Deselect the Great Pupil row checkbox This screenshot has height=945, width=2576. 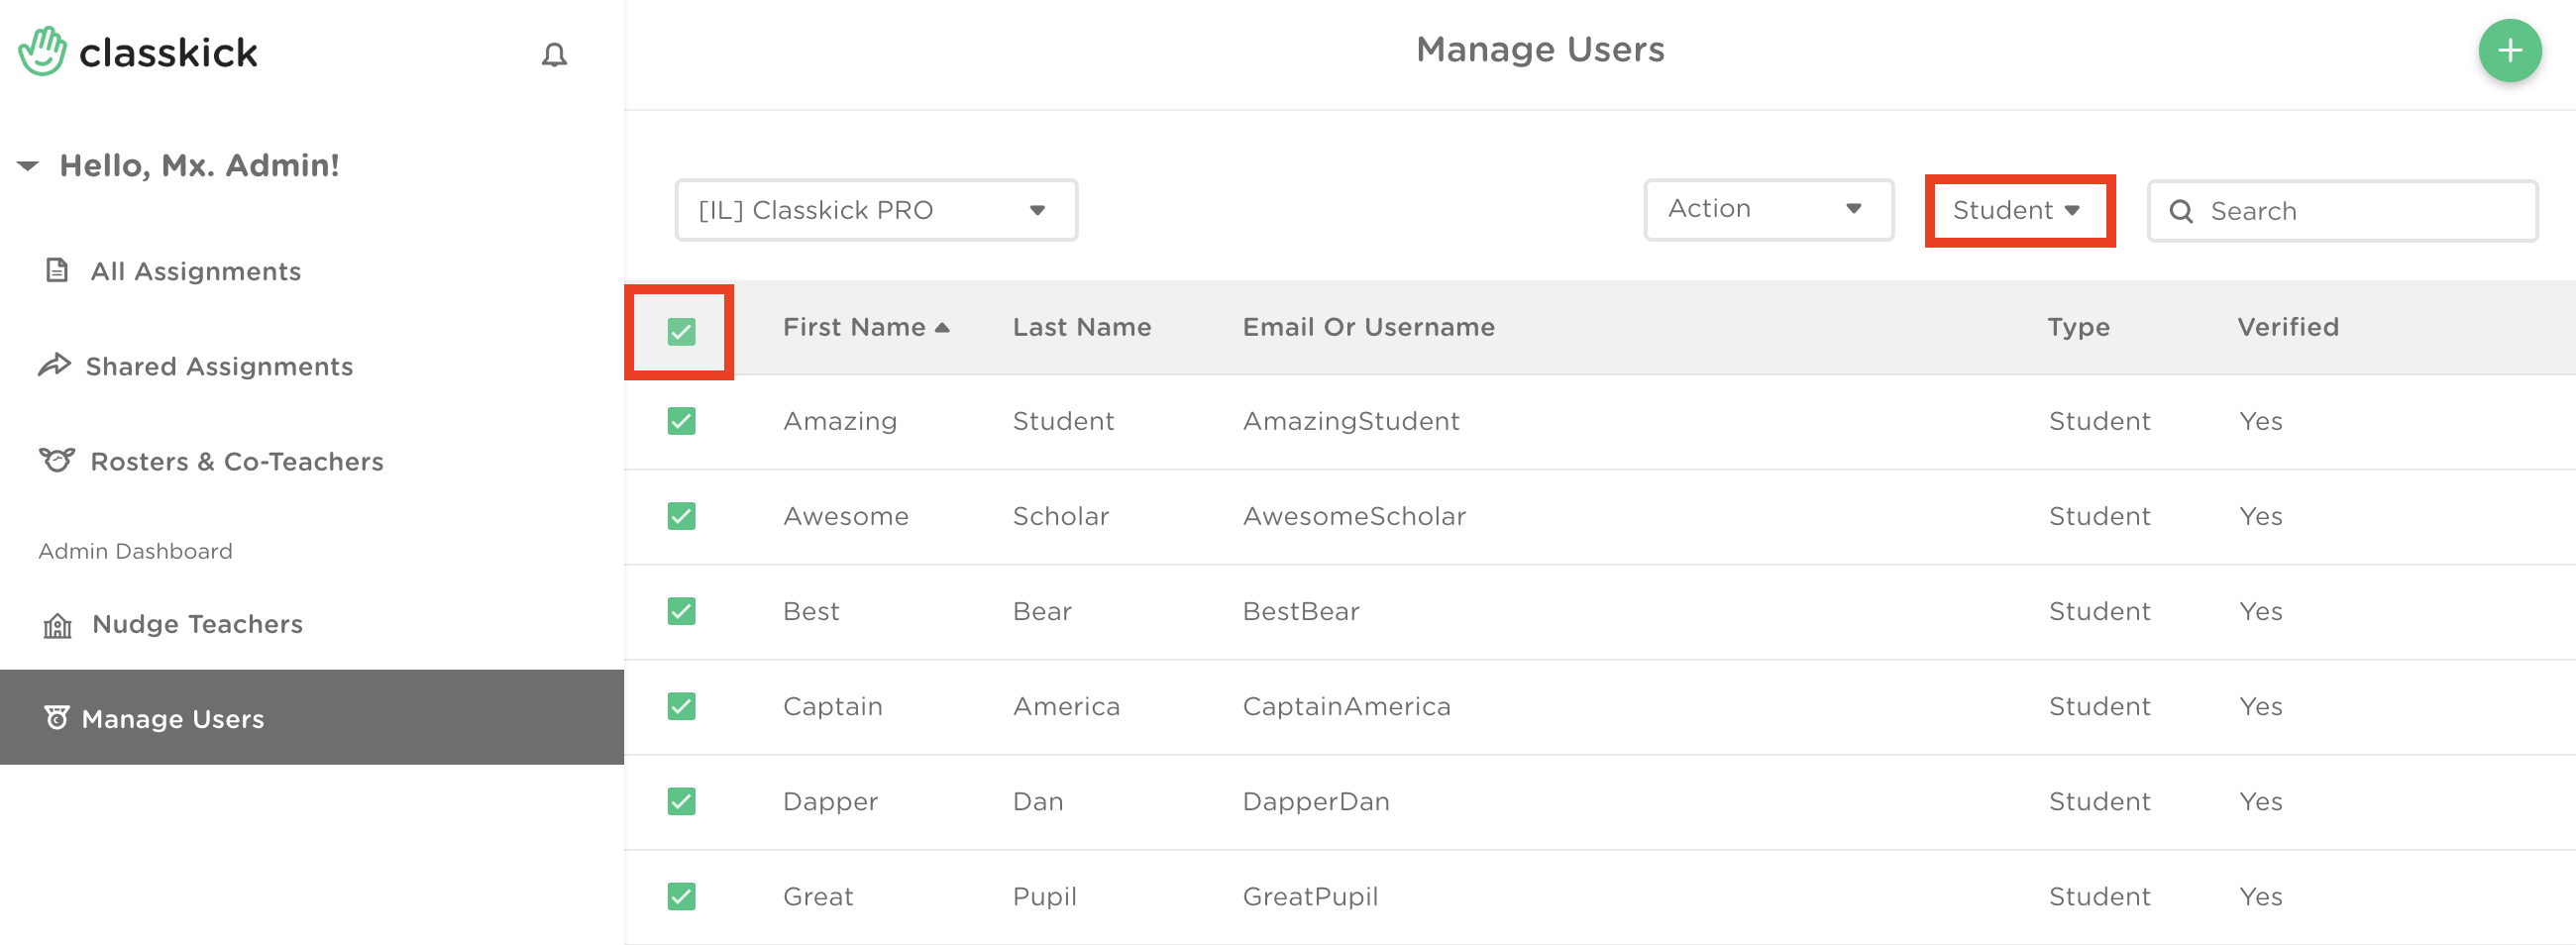point(681,896)
